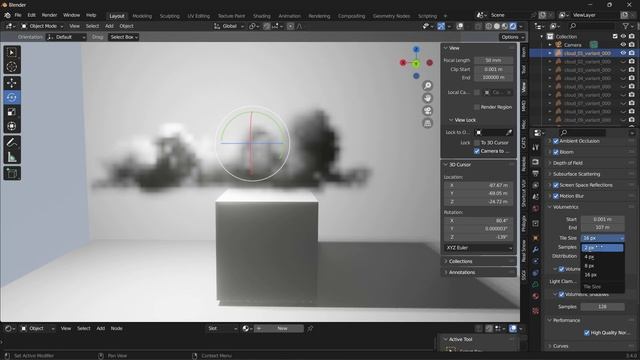Open the outliner filter funnel icon

click(626, 26)
